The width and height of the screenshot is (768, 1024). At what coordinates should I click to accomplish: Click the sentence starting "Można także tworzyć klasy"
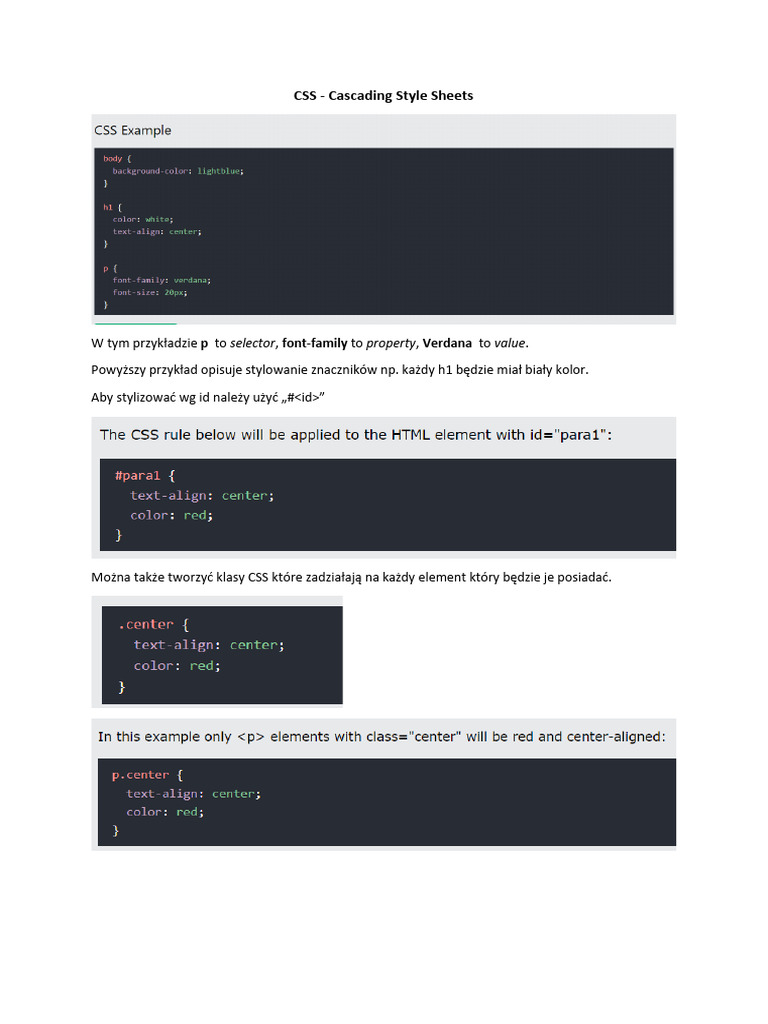(x=350, y=577)
